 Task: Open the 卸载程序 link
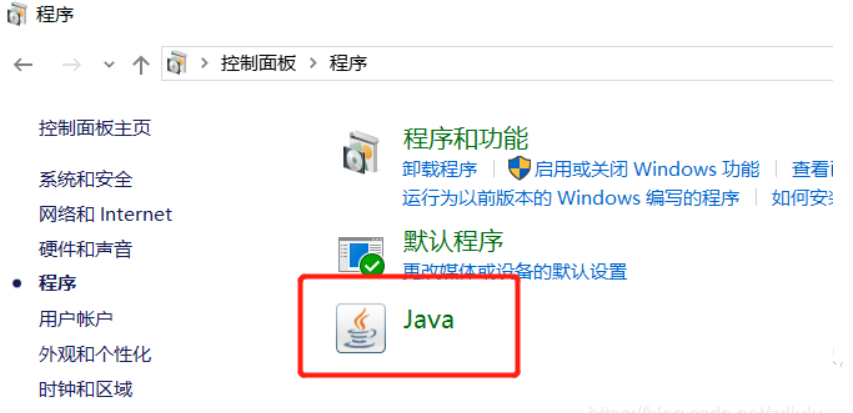440,169
